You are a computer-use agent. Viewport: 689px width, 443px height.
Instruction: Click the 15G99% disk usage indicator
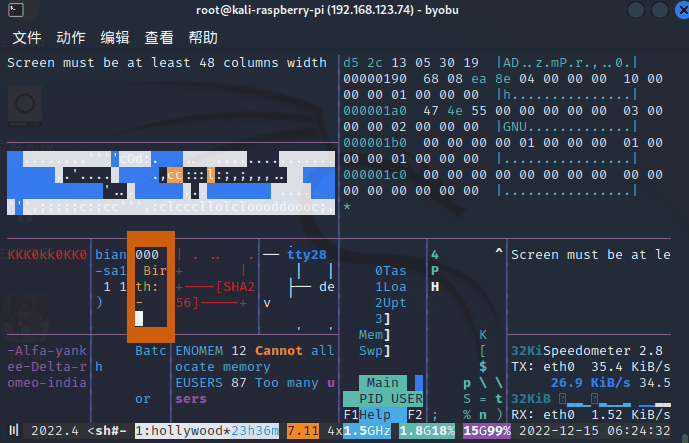pos(487,430)
